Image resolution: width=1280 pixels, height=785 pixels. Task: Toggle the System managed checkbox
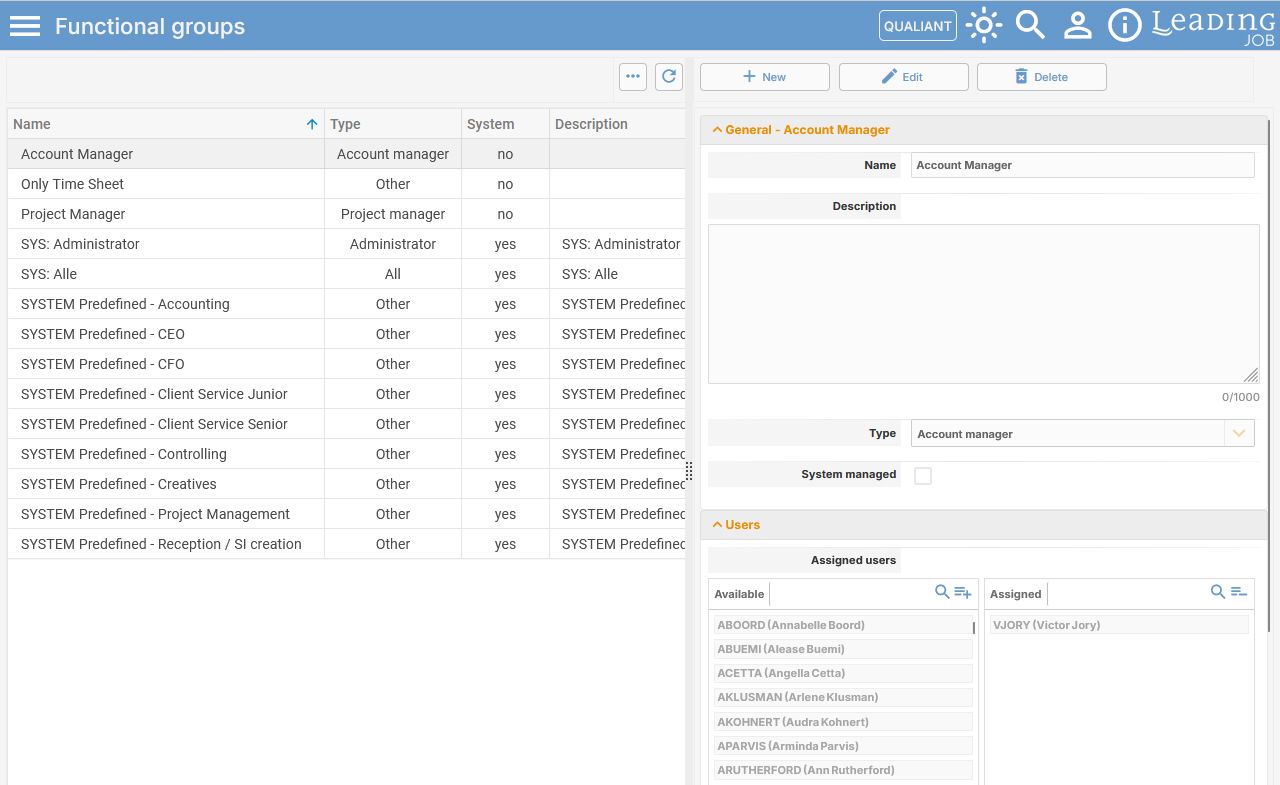pos(923,476)
